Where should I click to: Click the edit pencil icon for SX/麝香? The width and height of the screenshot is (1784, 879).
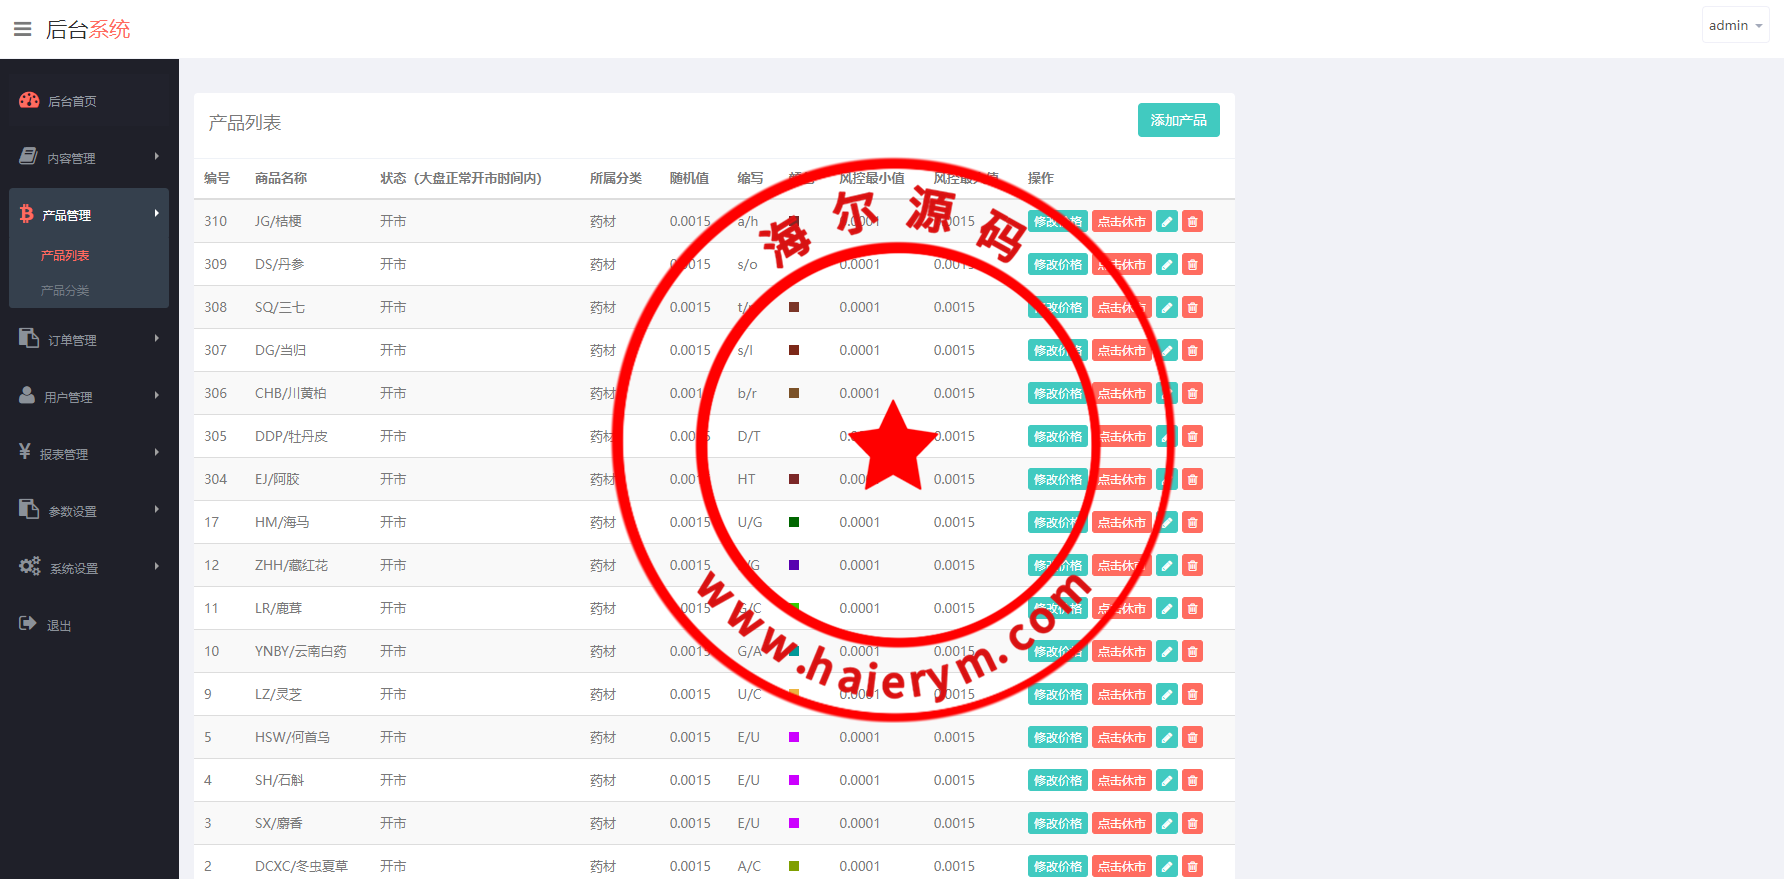coord(1166,823)
